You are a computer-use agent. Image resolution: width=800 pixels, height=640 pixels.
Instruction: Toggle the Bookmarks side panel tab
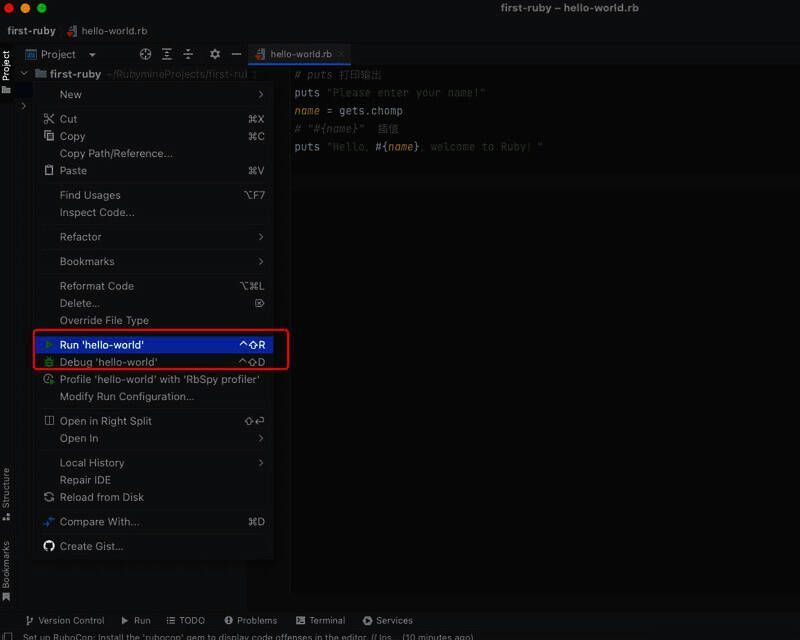[x=6, y=570]
